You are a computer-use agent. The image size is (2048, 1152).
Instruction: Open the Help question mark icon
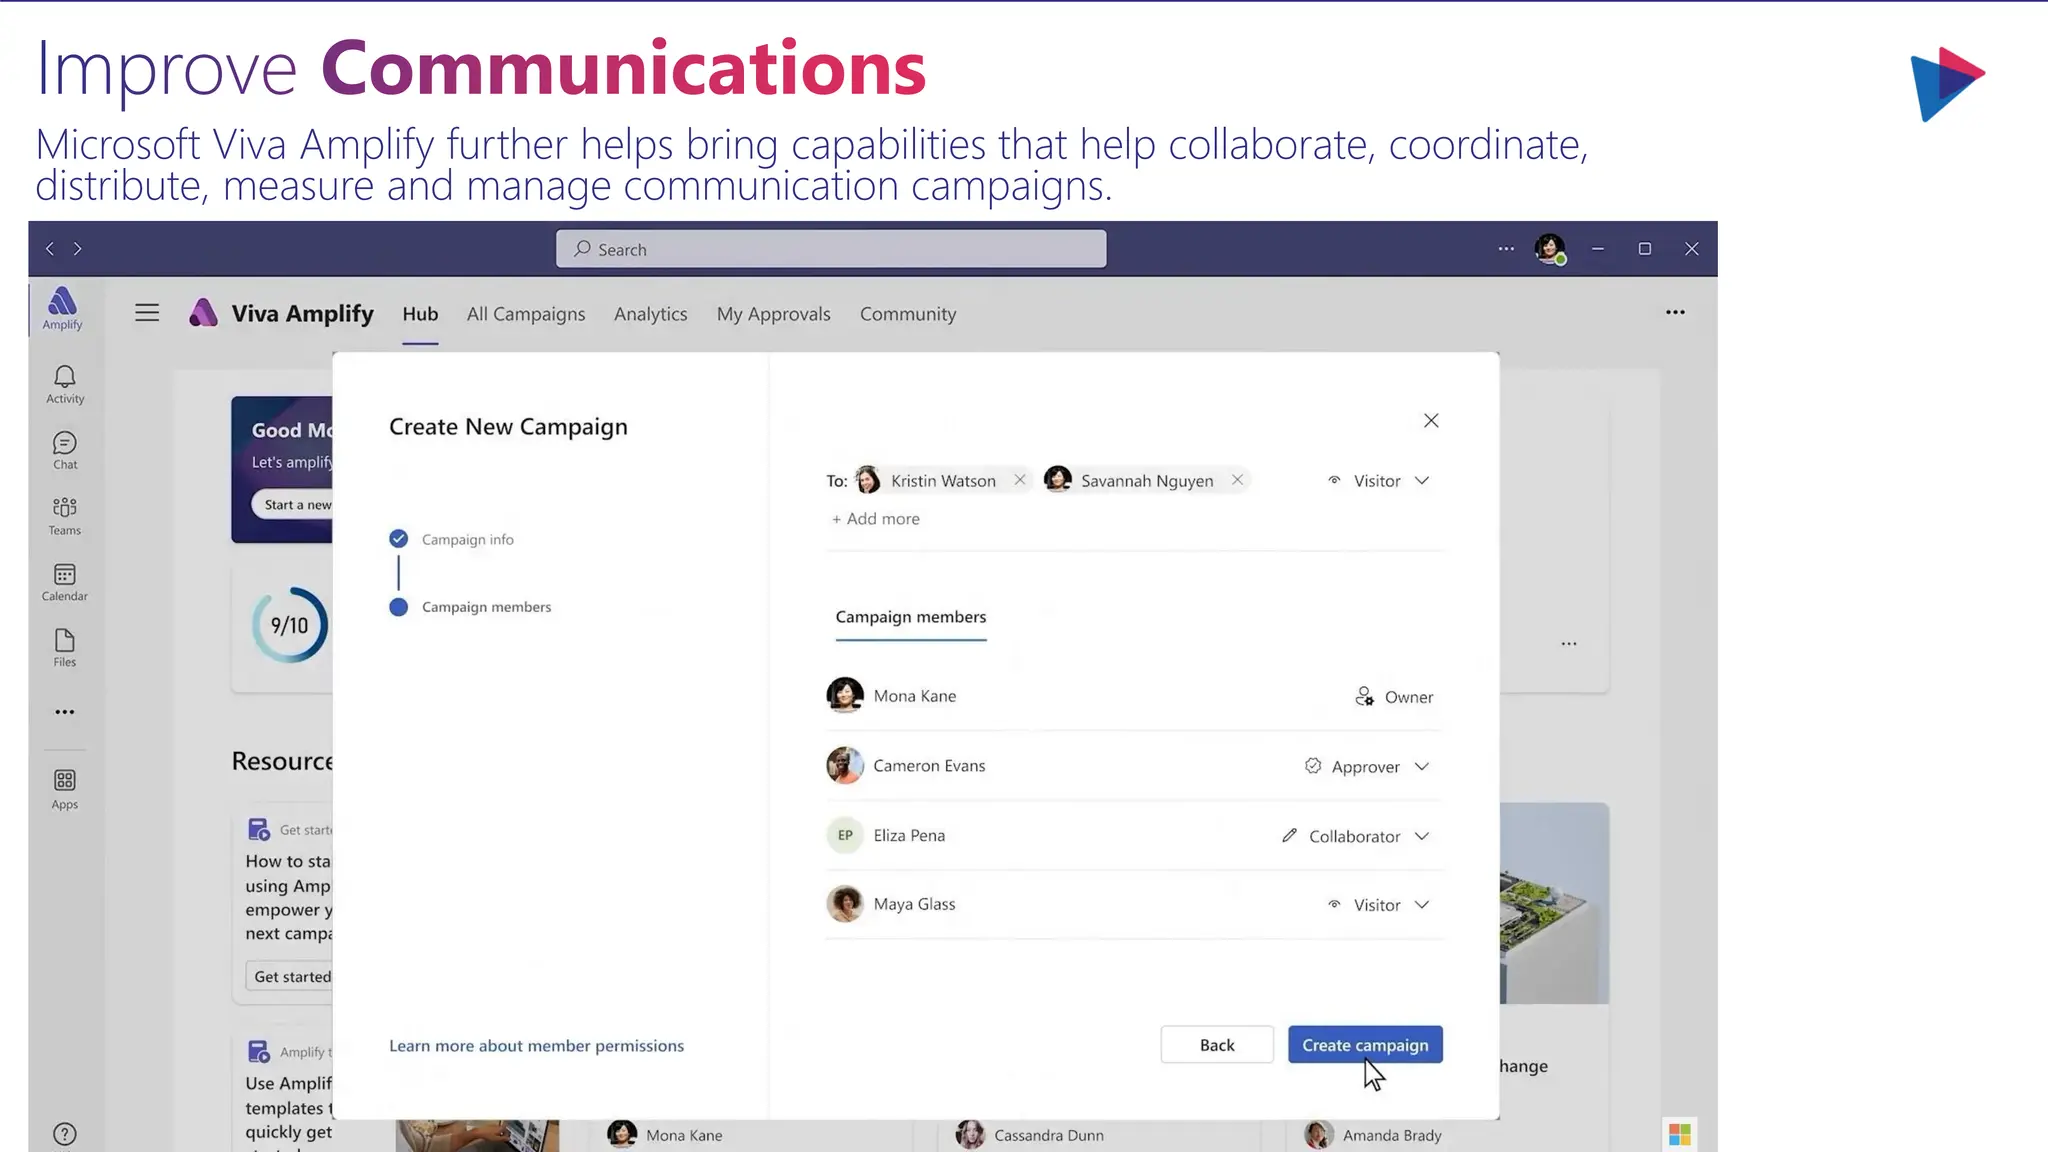pos(65,1134)
